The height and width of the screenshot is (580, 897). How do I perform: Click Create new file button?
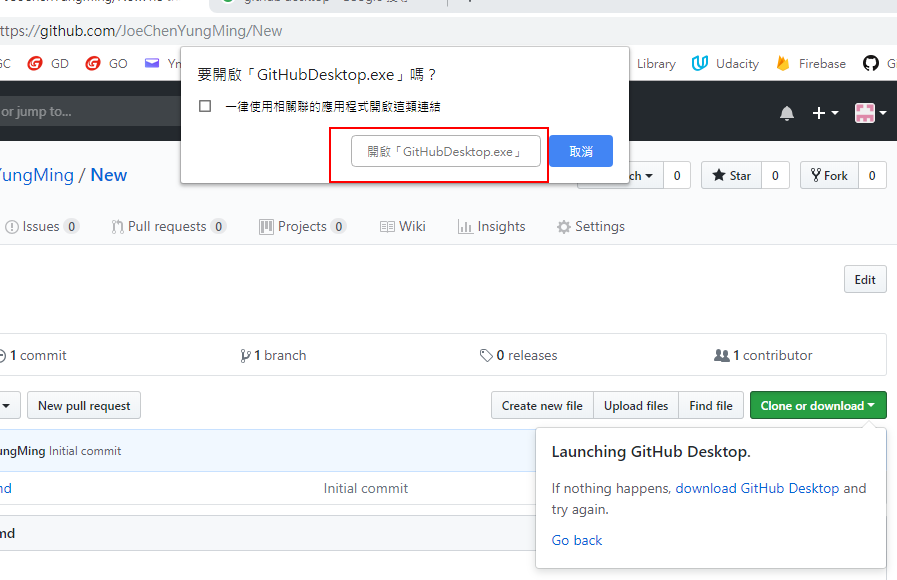click(x=542, y=406)
